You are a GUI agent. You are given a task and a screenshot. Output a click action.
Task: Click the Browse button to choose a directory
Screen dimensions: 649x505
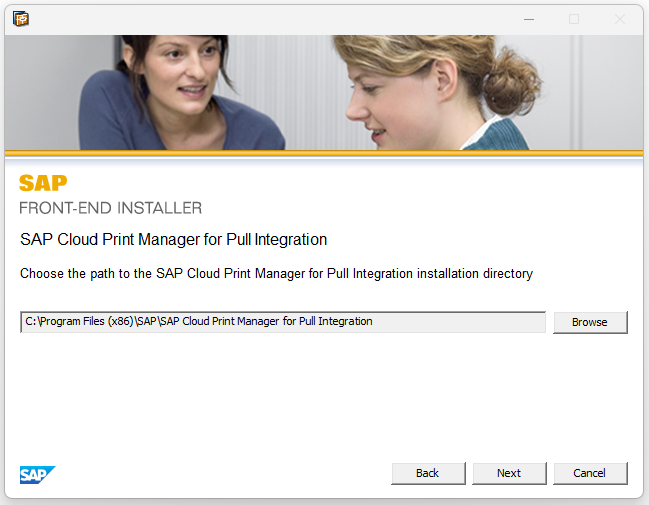[590, 322]
